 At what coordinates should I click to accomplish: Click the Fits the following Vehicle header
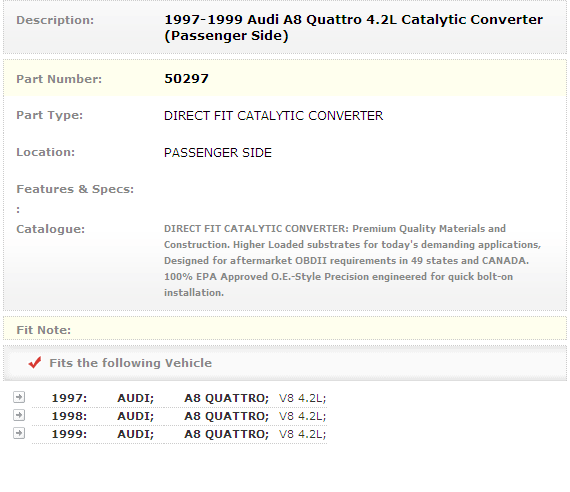click(x=131, y=363)
